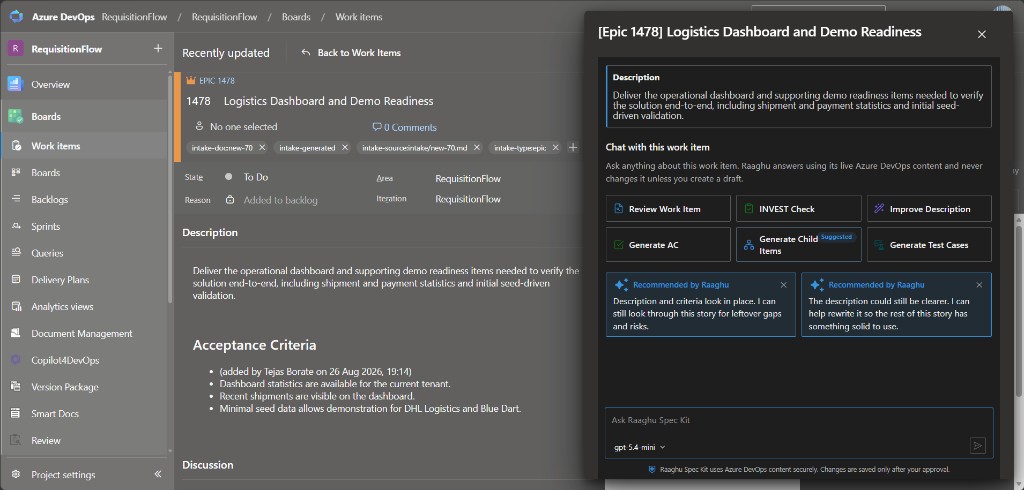Viewport: 1024px width, 490px height.
Task: Open the Queries sidebar icon
Action: (16, 253)
